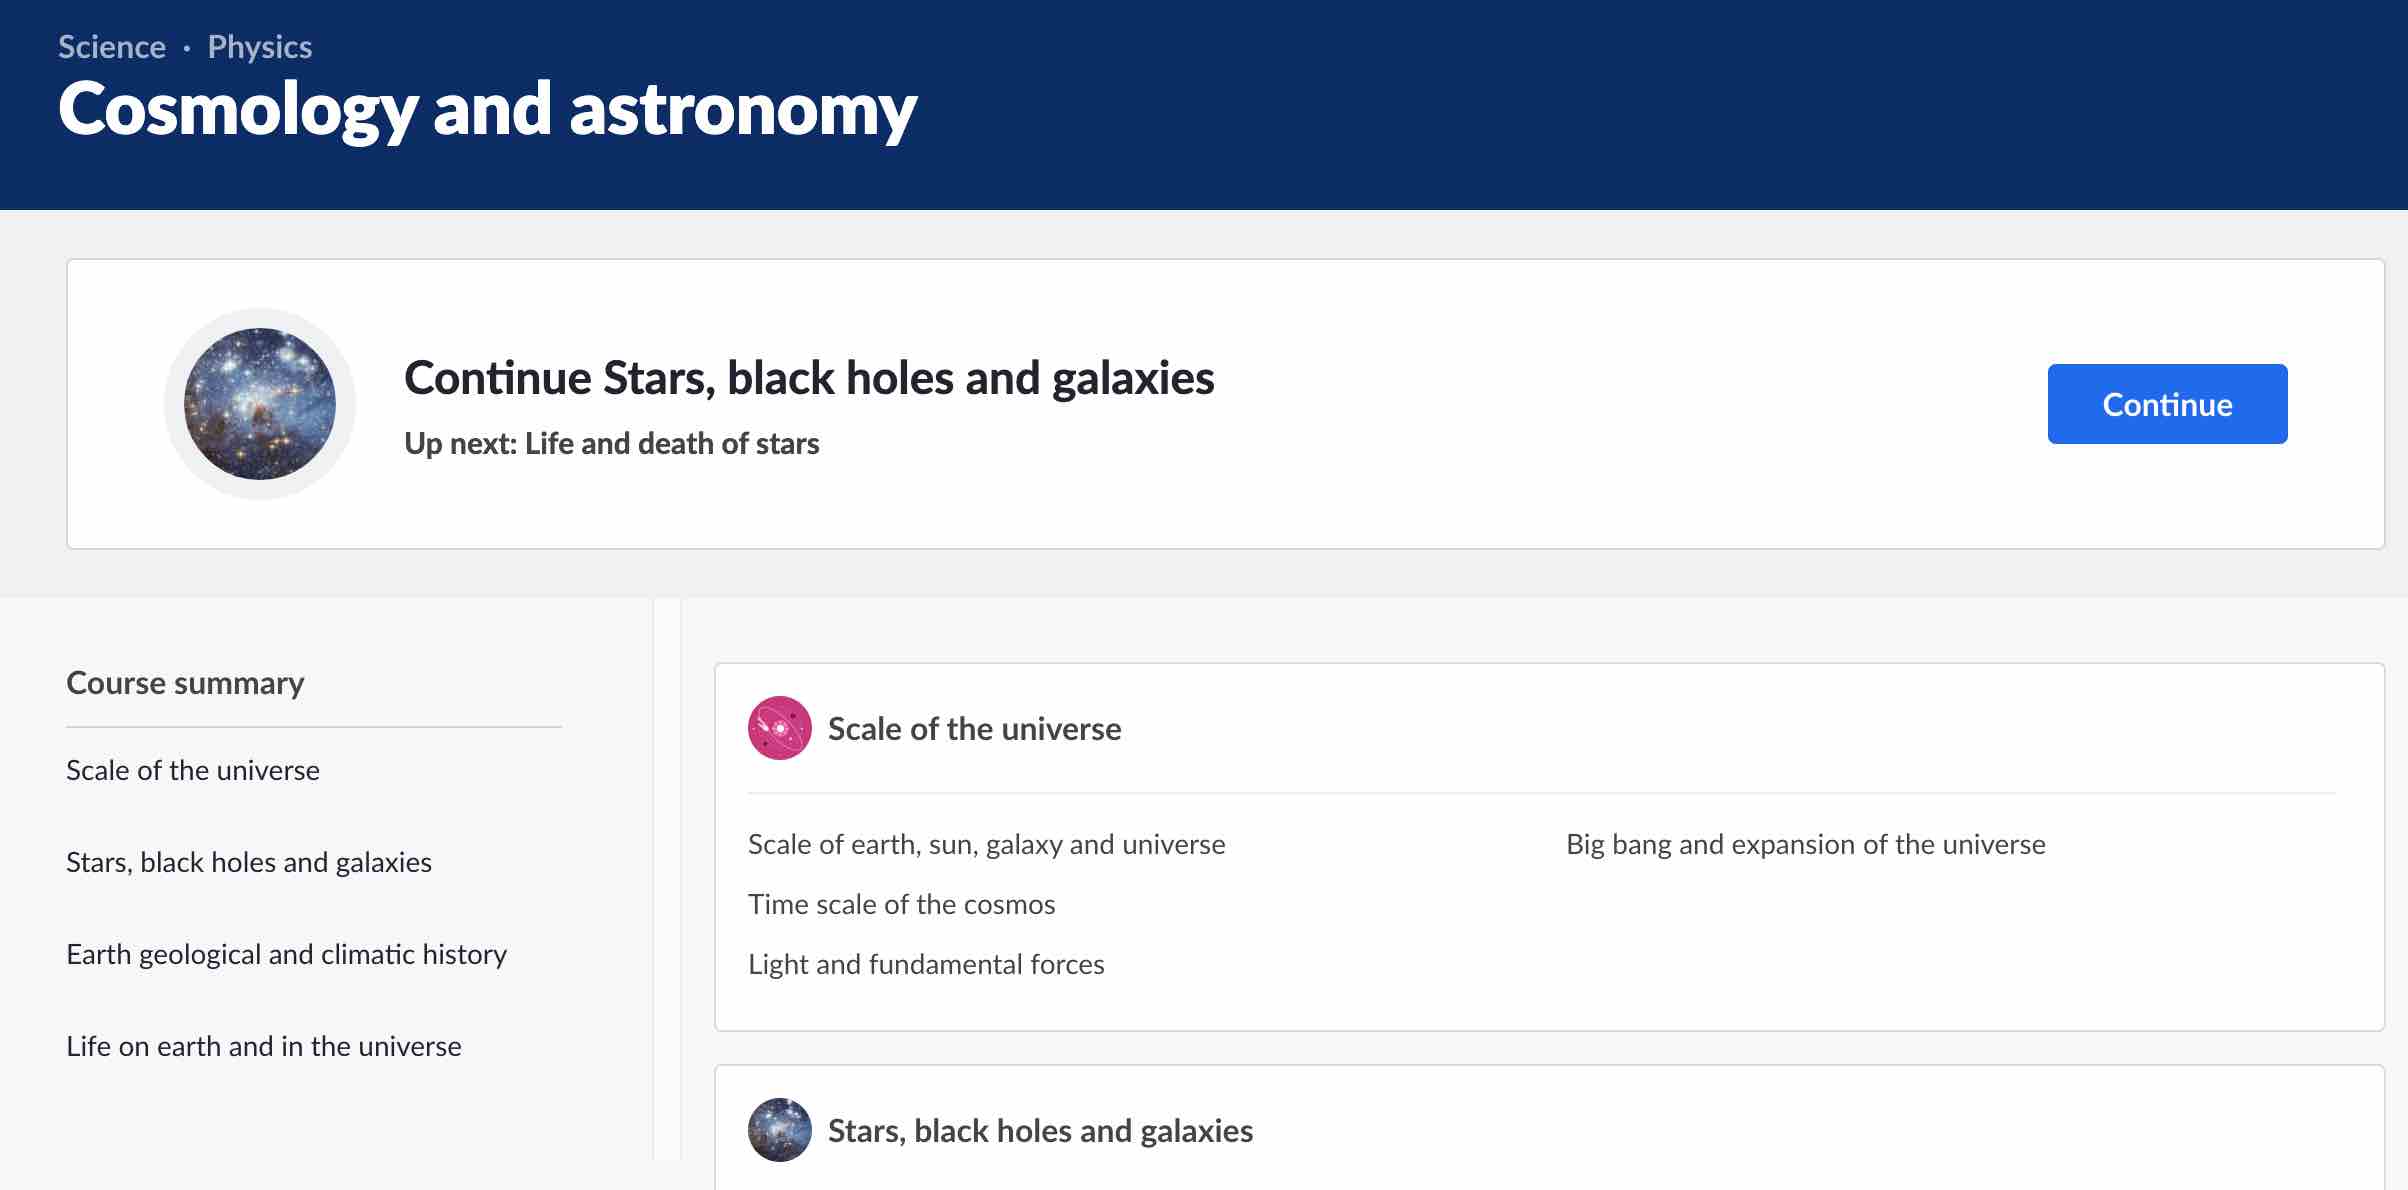Image resolution: width=2408 pixels, height=1190 pixels.
Task: Click the Science breadcrumb link
Action: [x=112, y=47]
